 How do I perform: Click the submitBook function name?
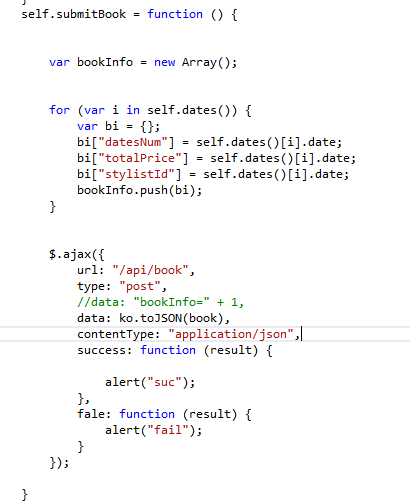(x=91, y=14)
